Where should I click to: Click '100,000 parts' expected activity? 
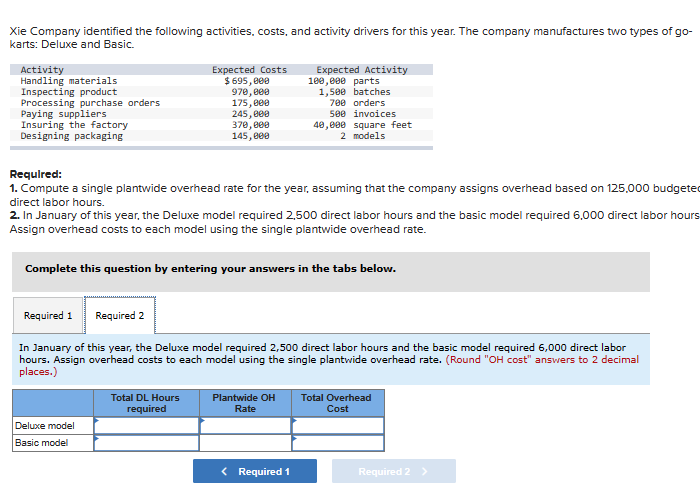[x=344, y=81]
